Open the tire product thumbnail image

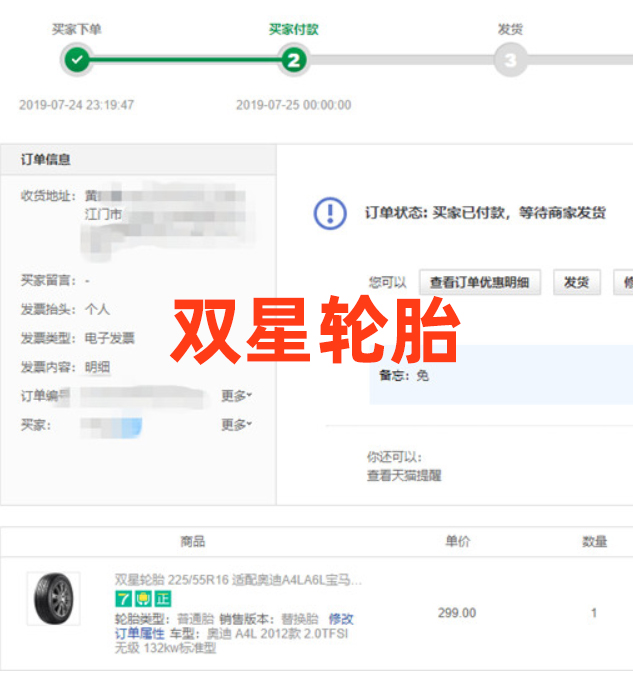(x=53, y=599)
